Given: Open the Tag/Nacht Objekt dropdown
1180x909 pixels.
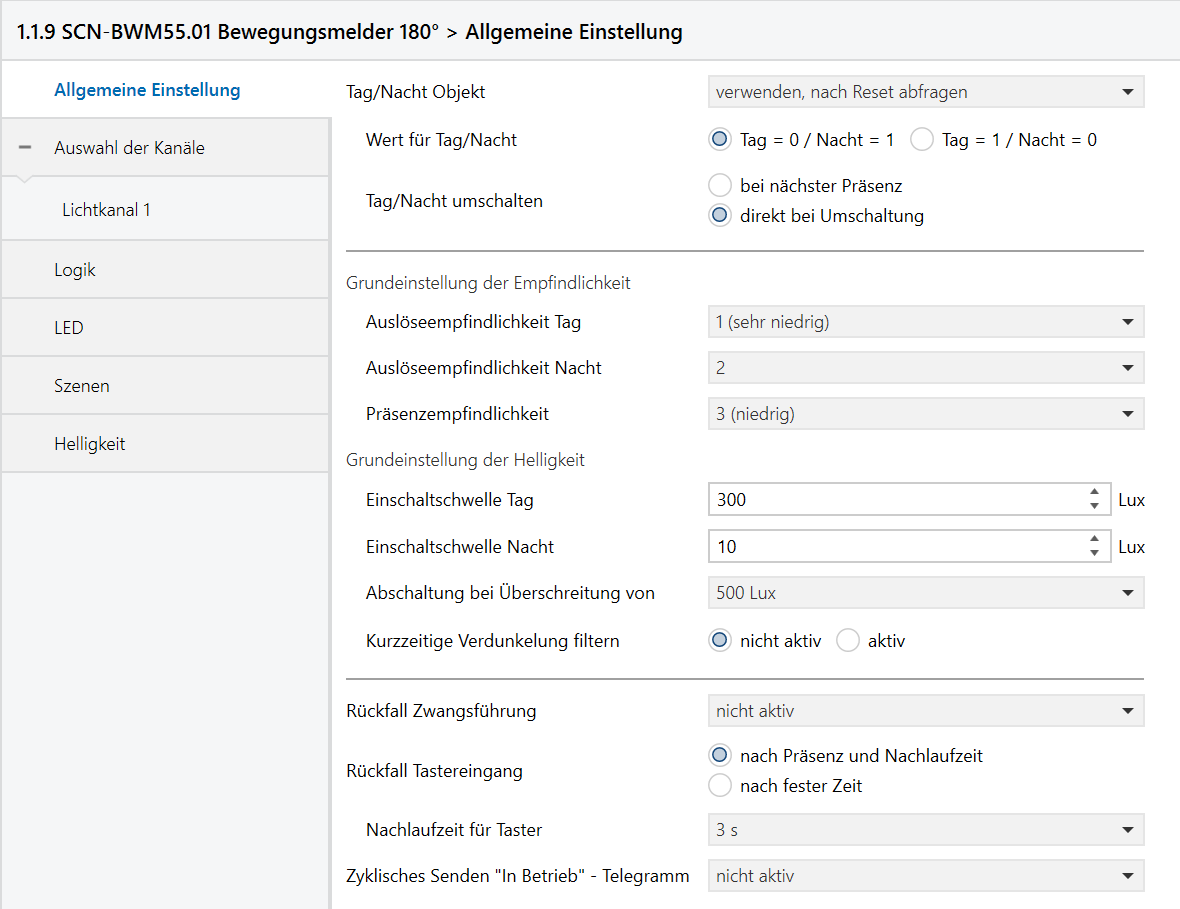Looking at the screenshot, I should click(x=925, y=92).
